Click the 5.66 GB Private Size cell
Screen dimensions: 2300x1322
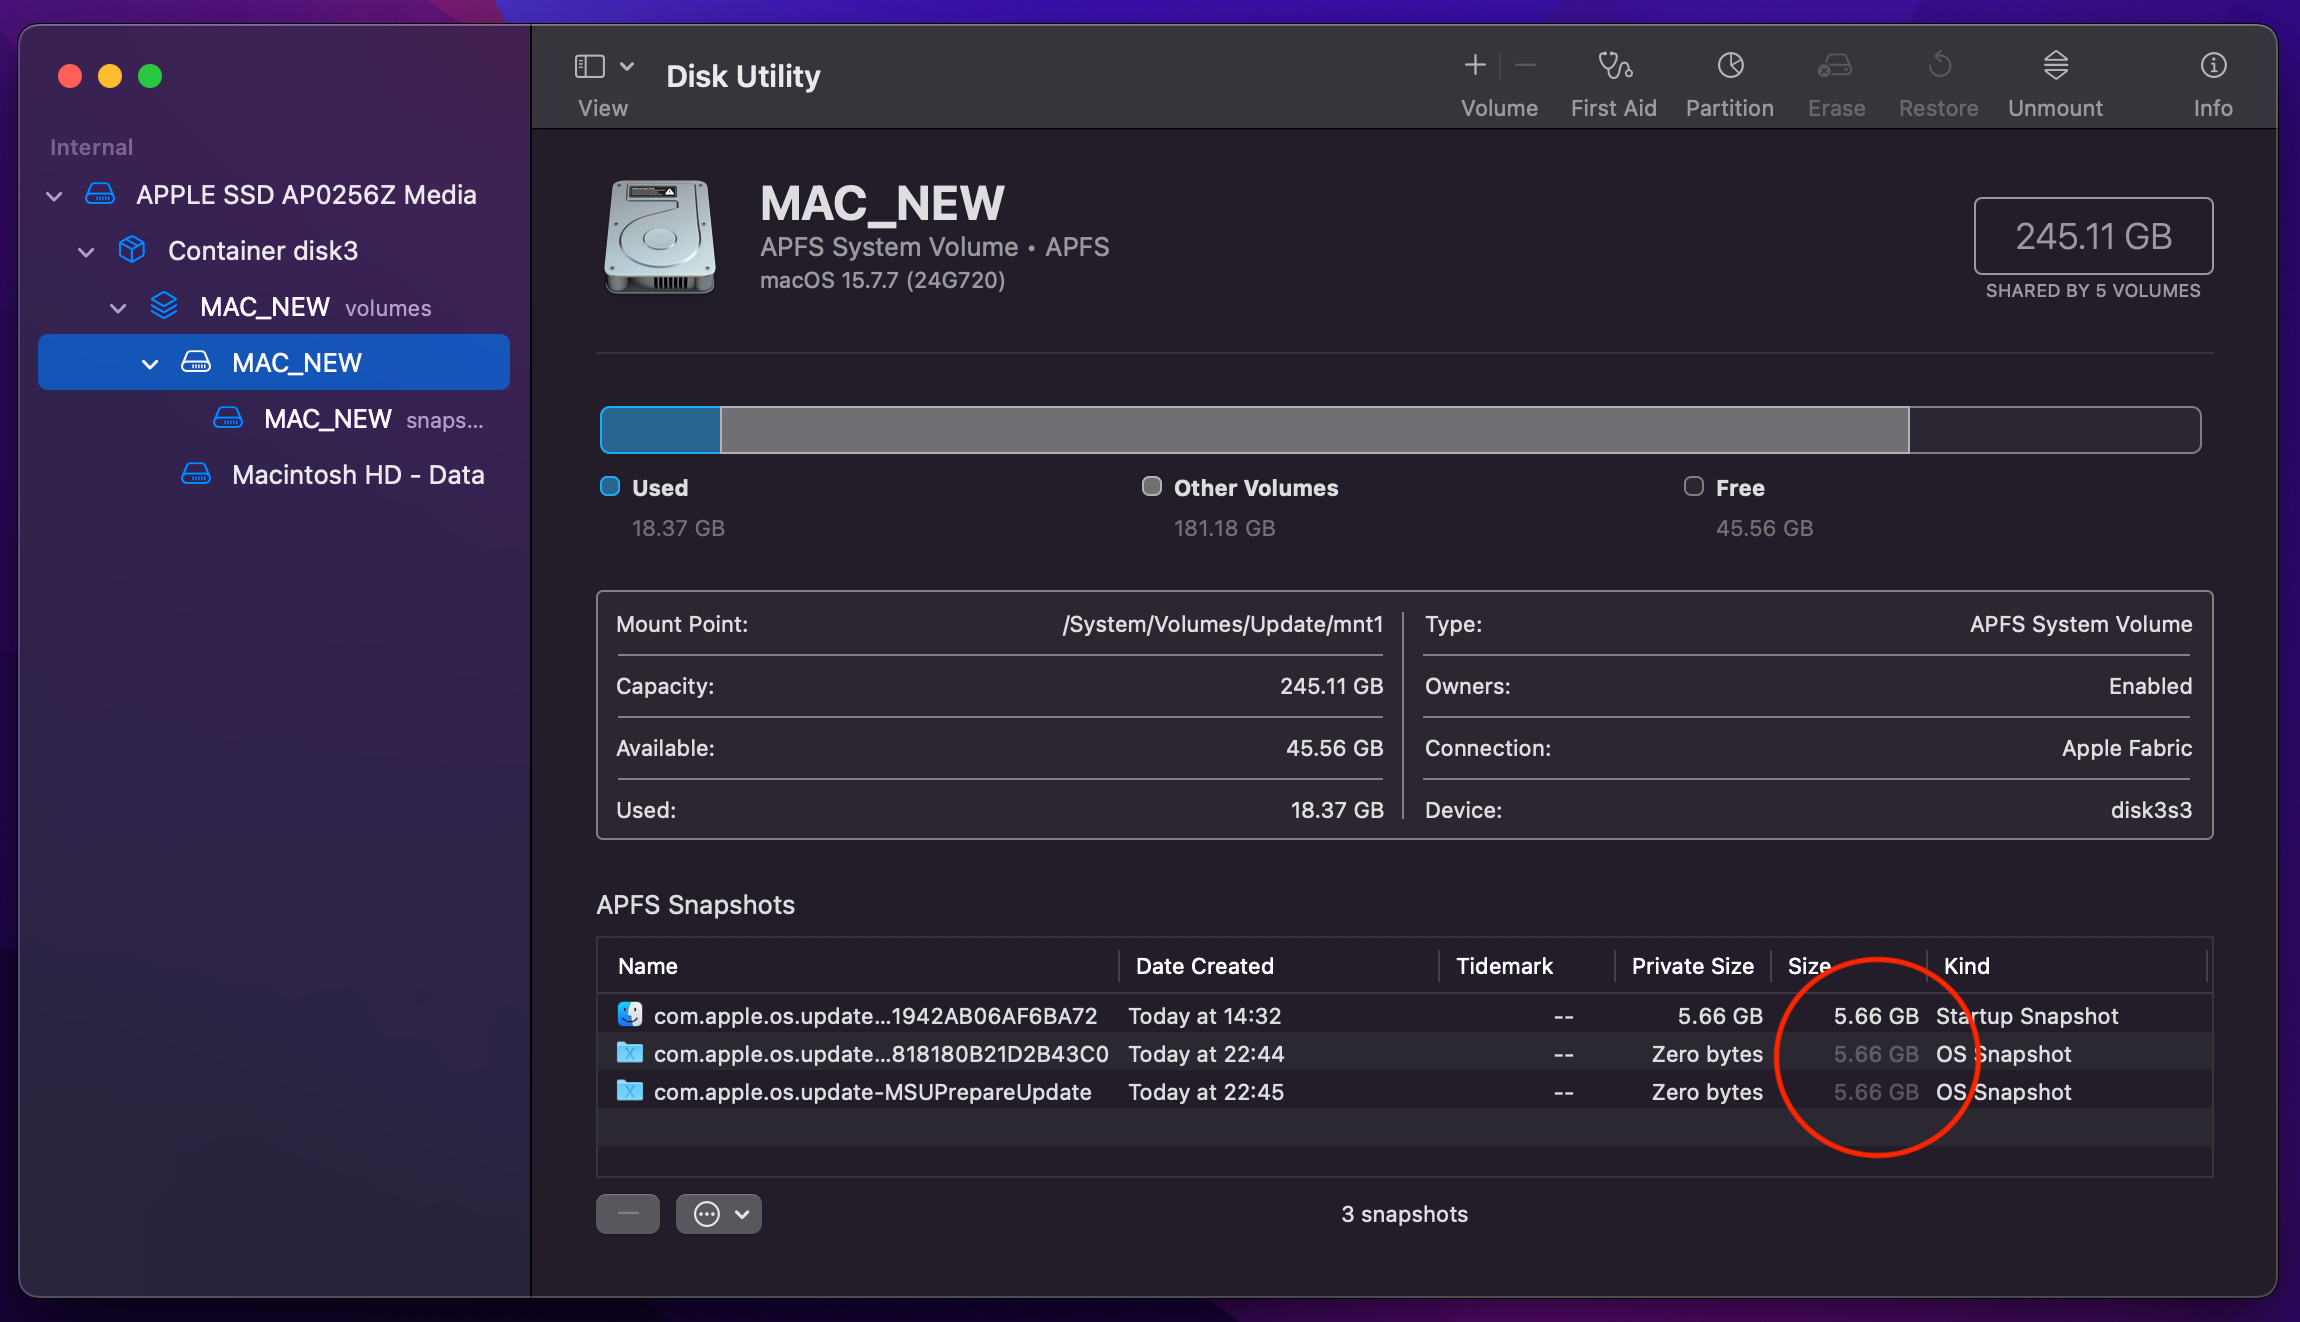click(1720, 1016)
